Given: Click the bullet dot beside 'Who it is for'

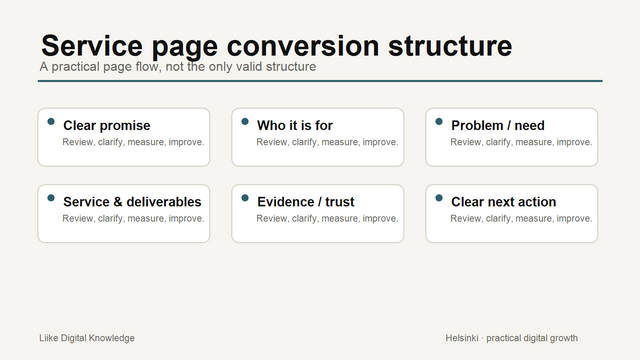Looking at the screenshot, I should pos(245,121).
